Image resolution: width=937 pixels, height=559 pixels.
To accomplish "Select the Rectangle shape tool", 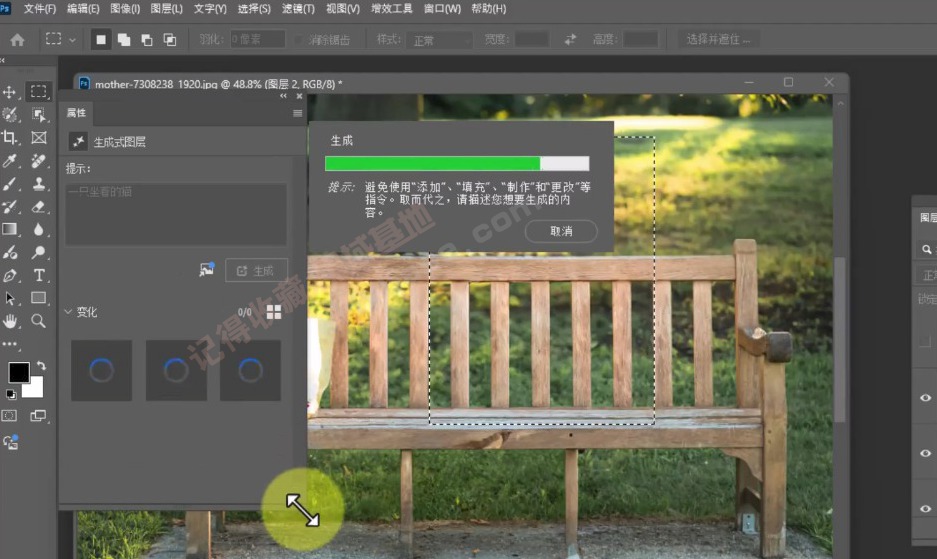I will pyautogui.click(x=39, y=298).
